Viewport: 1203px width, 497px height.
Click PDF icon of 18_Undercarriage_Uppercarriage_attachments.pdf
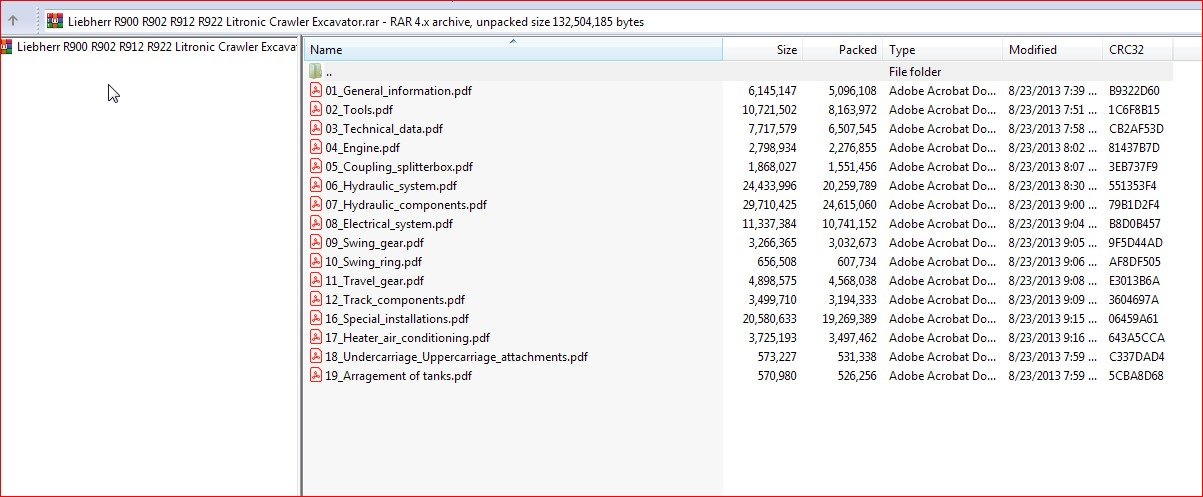point(316,357)
